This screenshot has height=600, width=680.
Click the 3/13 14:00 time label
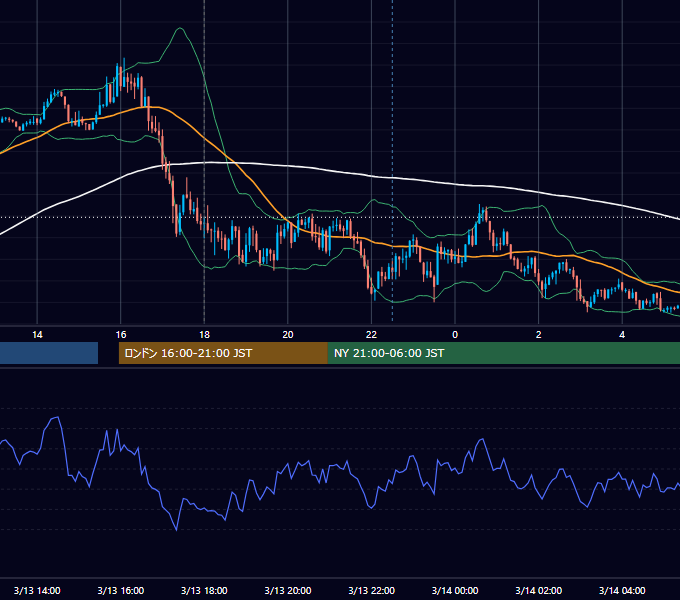pos(37,590)
